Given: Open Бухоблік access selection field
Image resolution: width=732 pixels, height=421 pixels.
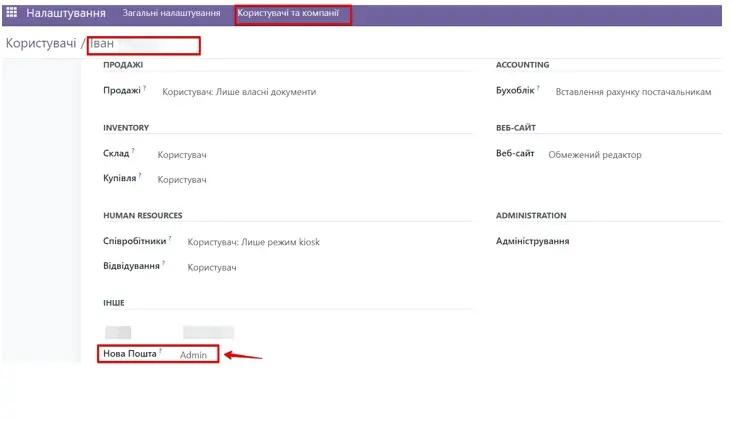Looking at the screenshot, I should click(630, 92).
